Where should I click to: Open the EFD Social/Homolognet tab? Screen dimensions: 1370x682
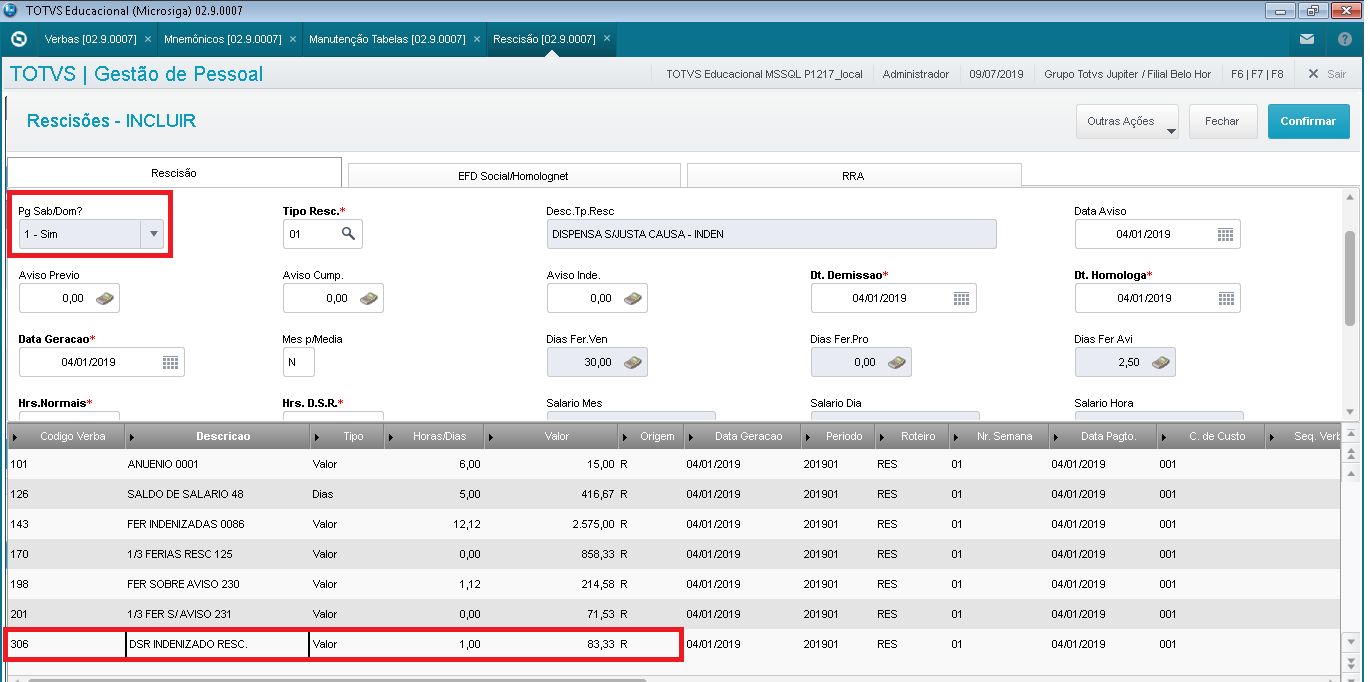pos(513,176)
